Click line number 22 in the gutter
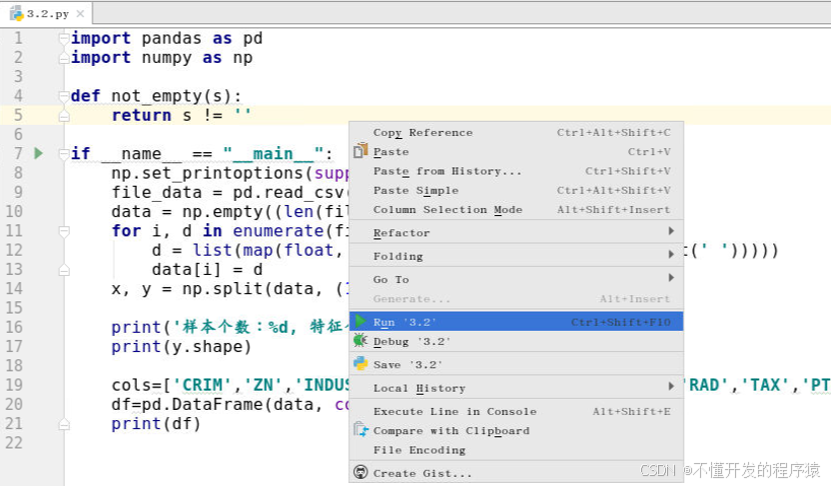 (14, 443)
